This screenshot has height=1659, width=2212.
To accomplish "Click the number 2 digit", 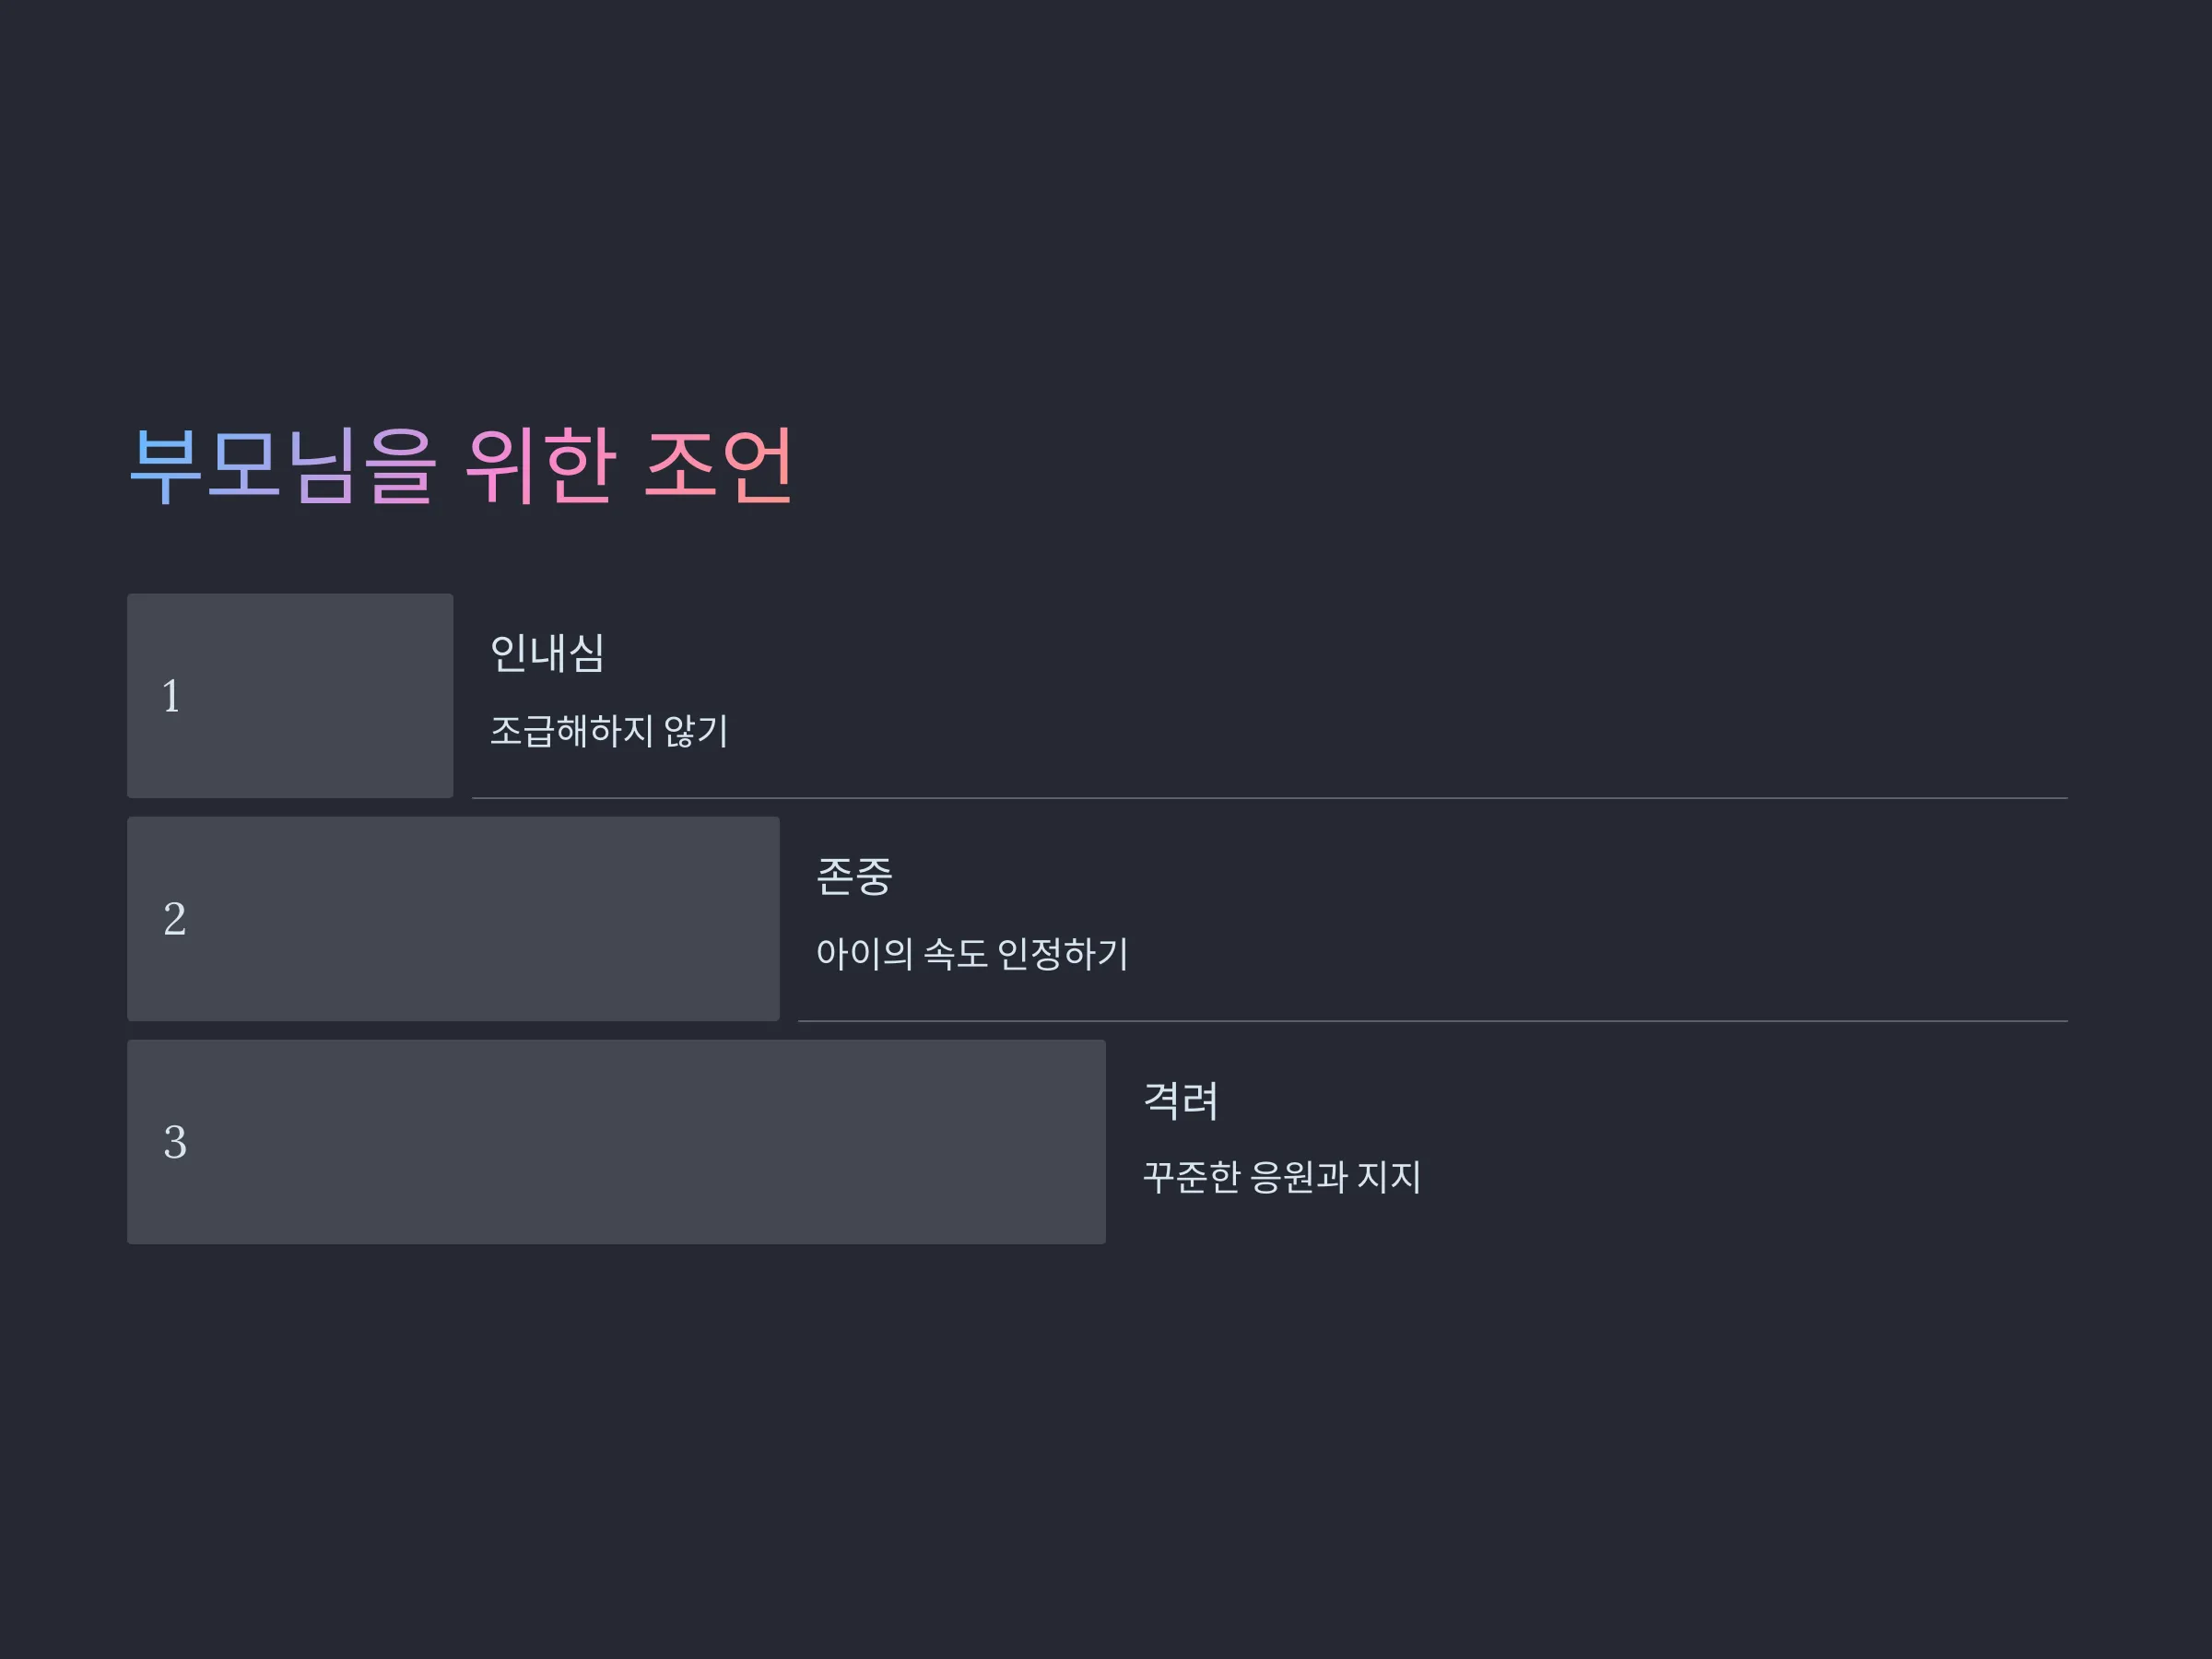I will pos(175,919).
